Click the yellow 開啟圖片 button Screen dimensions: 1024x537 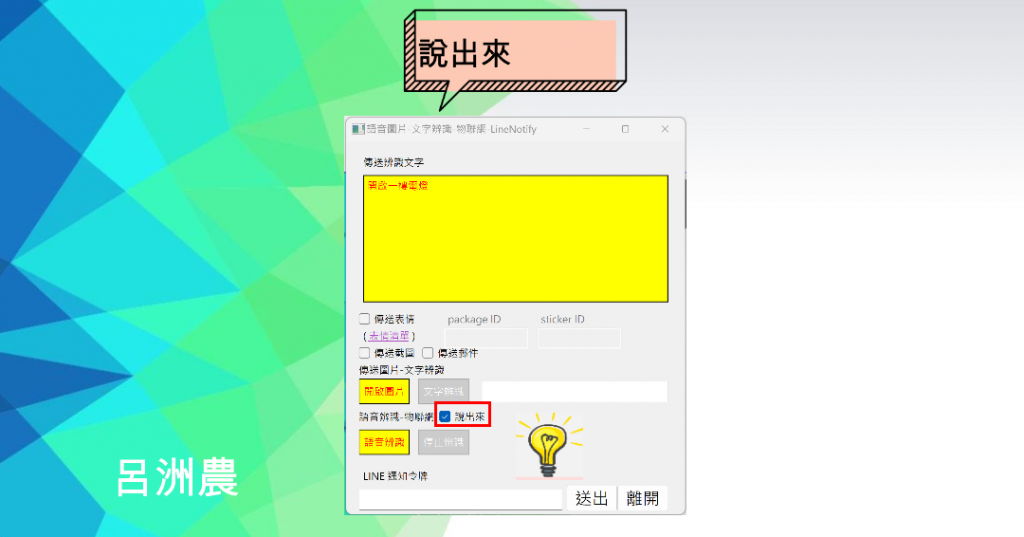coord(384,391)
